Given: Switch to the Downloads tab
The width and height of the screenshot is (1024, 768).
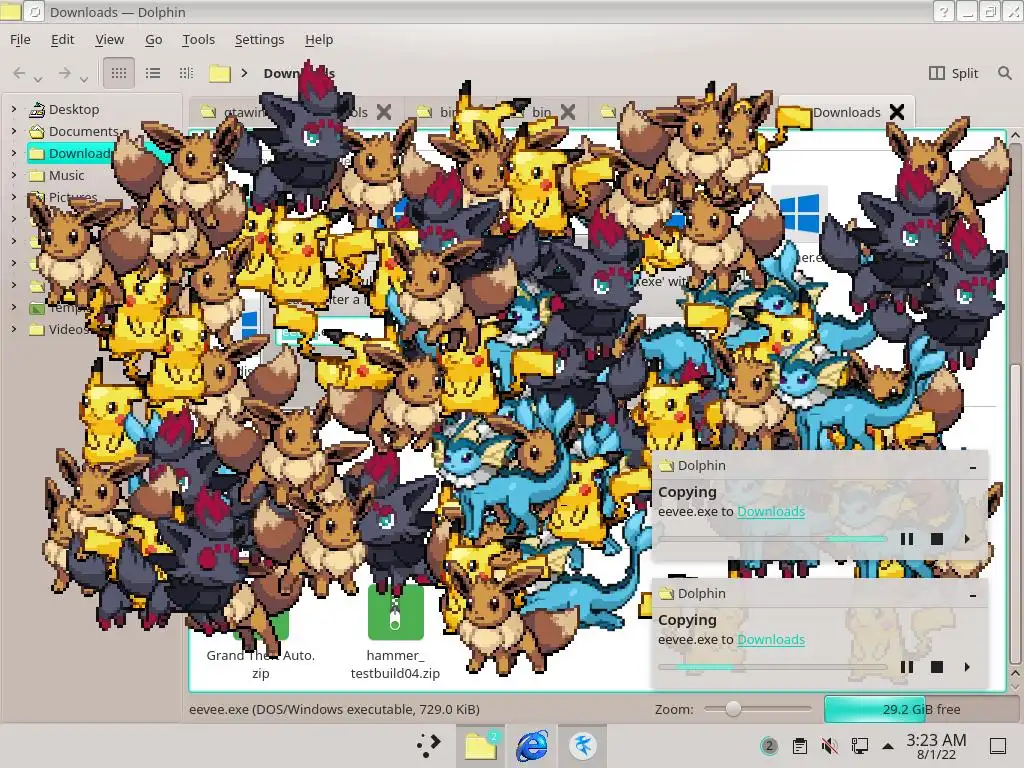Looking at the screenshot, I should 846,112.
